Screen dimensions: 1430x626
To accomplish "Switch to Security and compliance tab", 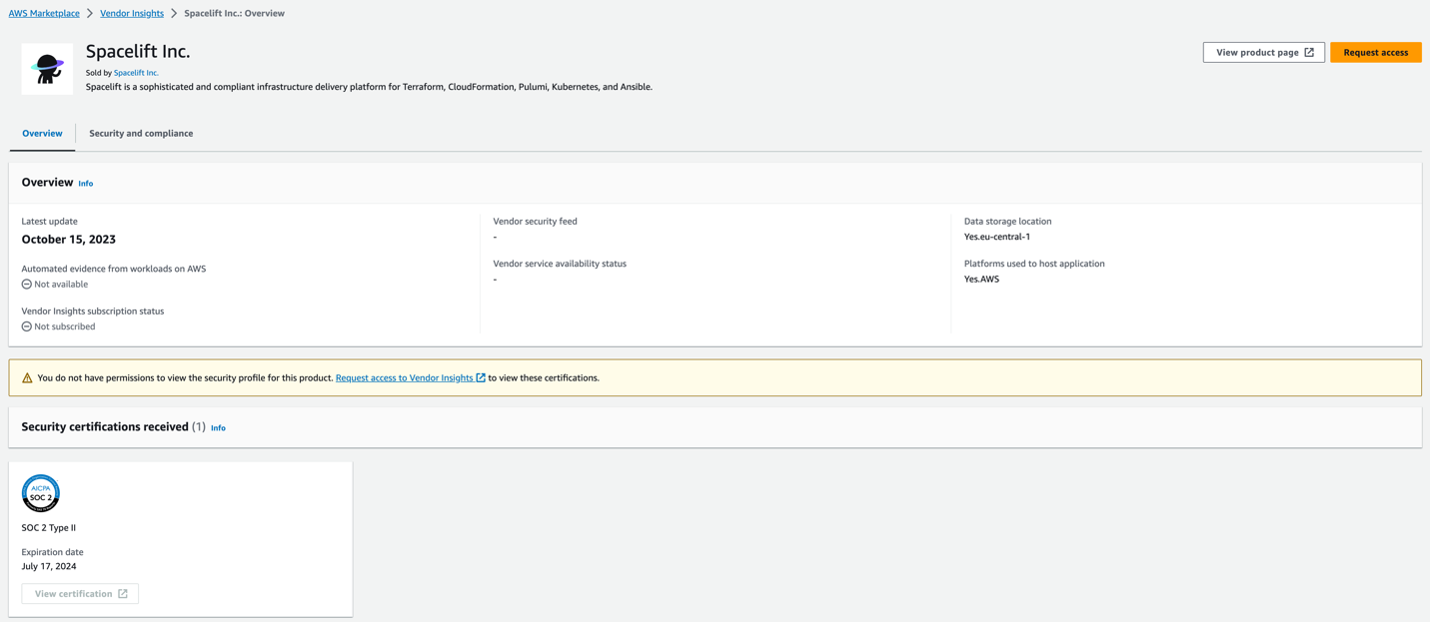I will 141,133.
